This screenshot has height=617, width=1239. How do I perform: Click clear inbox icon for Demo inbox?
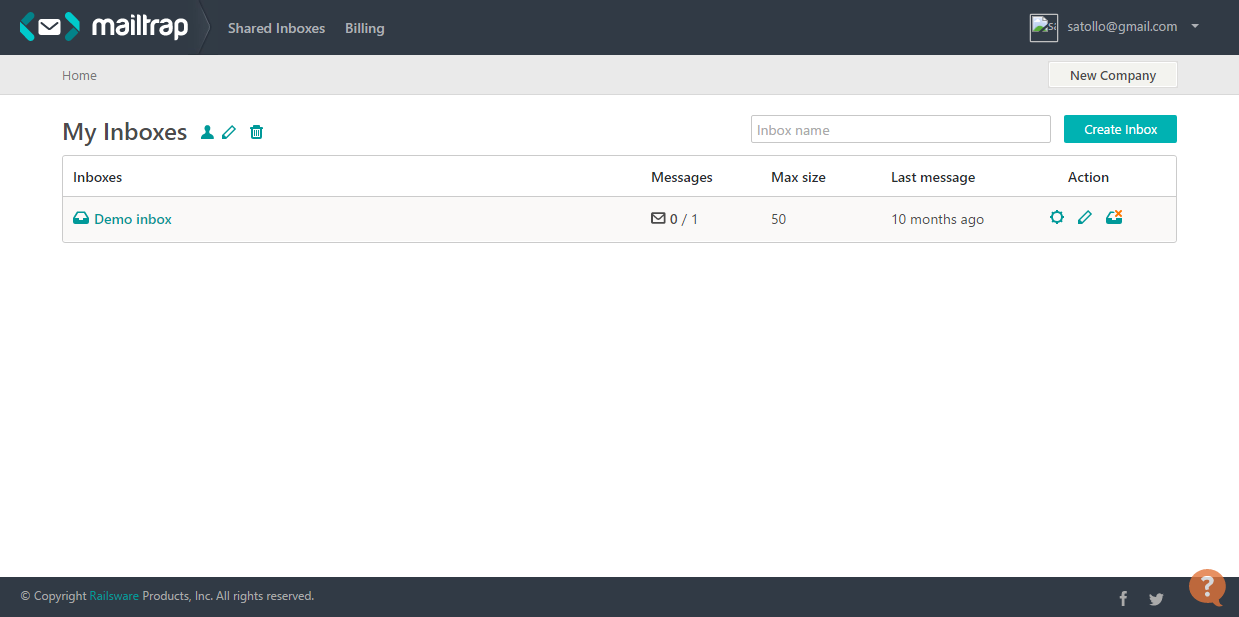coord(1114,216)
